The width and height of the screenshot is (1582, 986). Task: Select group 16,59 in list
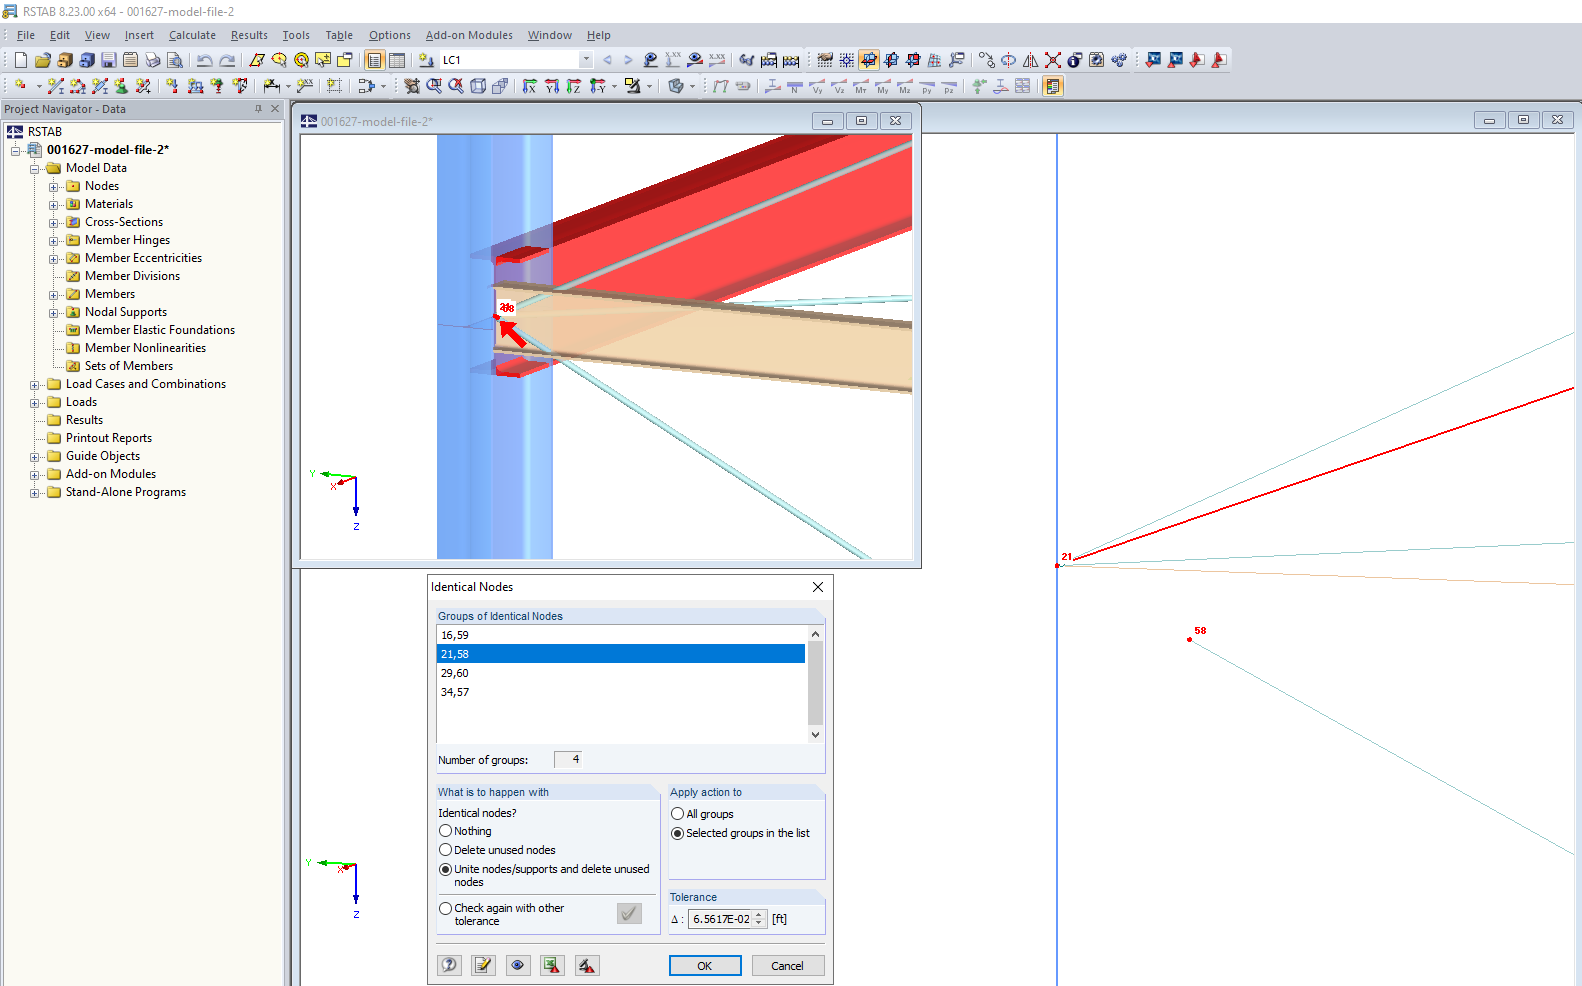(x=621, y=635)
